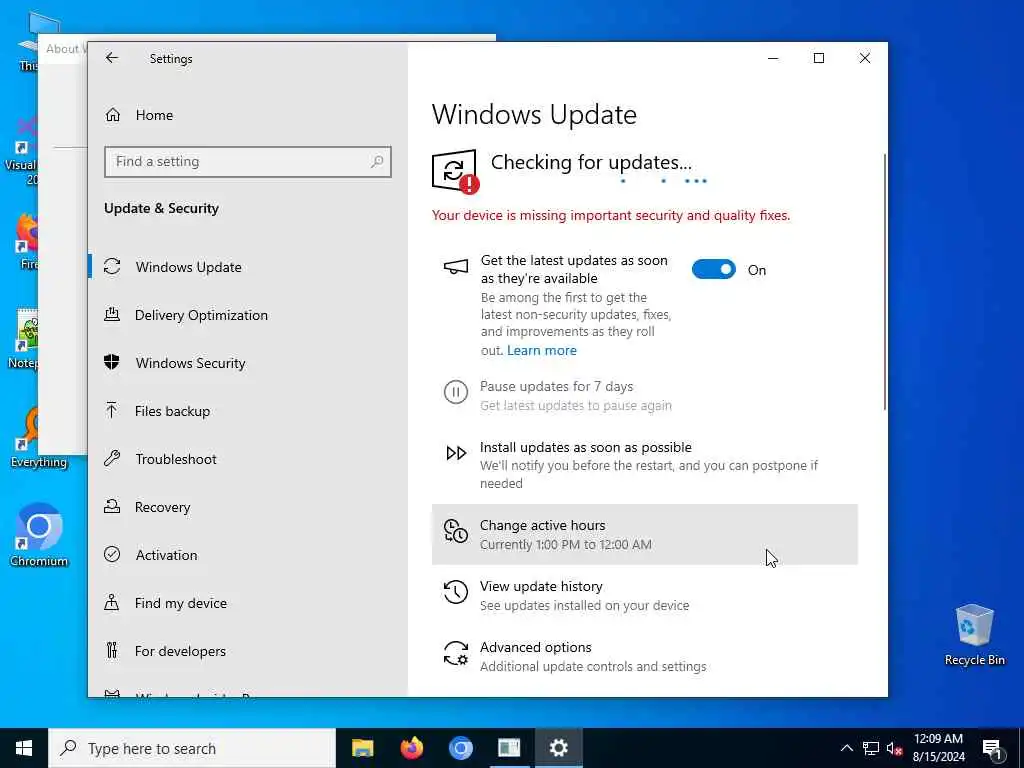This screenshot has width=1024, height=768.
Task: Open Troubleshoot page
Action: (x=248, y=459)
